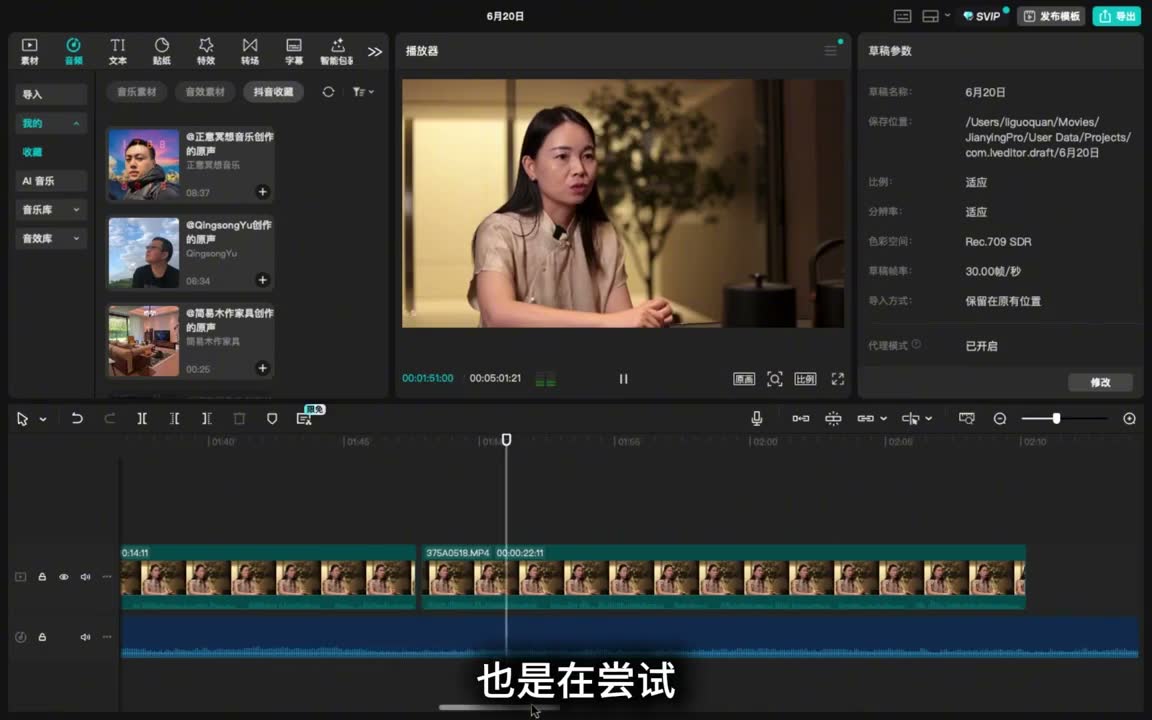Split the clip at playhead

pos(142,418)
